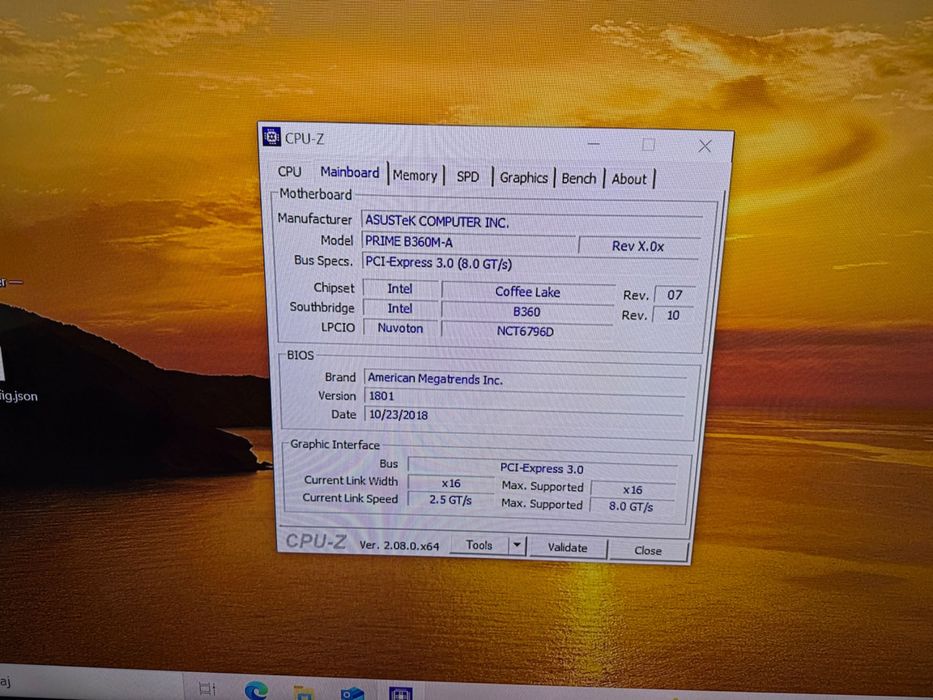Click the CPU-Z icon in the title bar
Image resolution: width=933 pixels, height=700 pixels.
tap(271, 137)
